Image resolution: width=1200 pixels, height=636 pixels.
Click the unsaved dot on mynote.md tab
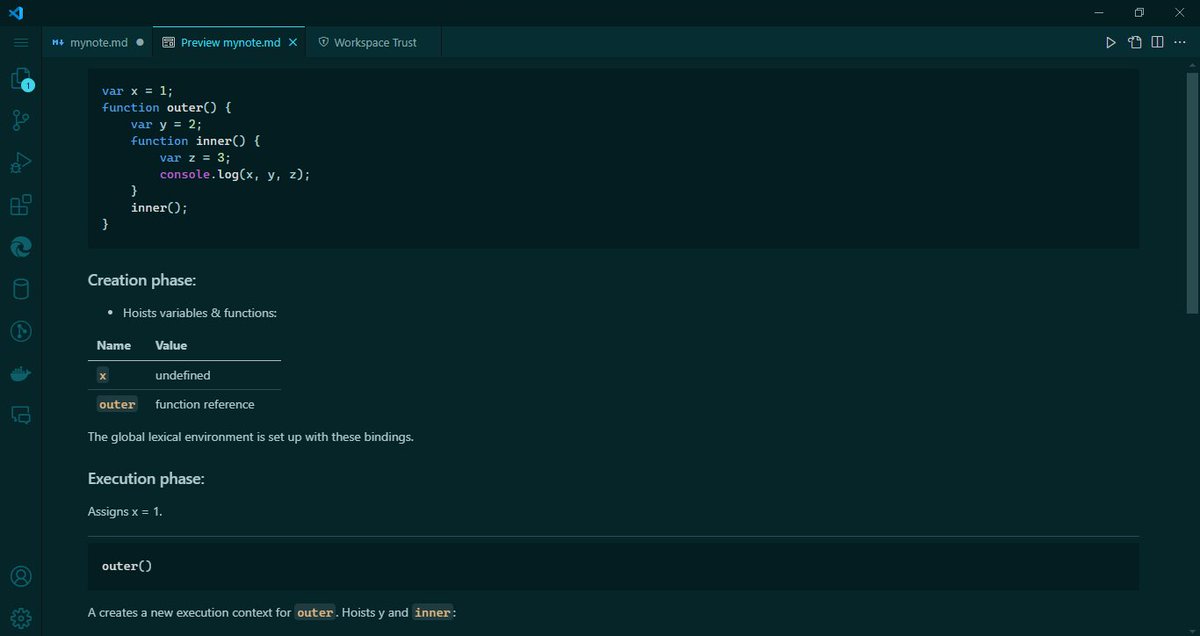139,43
